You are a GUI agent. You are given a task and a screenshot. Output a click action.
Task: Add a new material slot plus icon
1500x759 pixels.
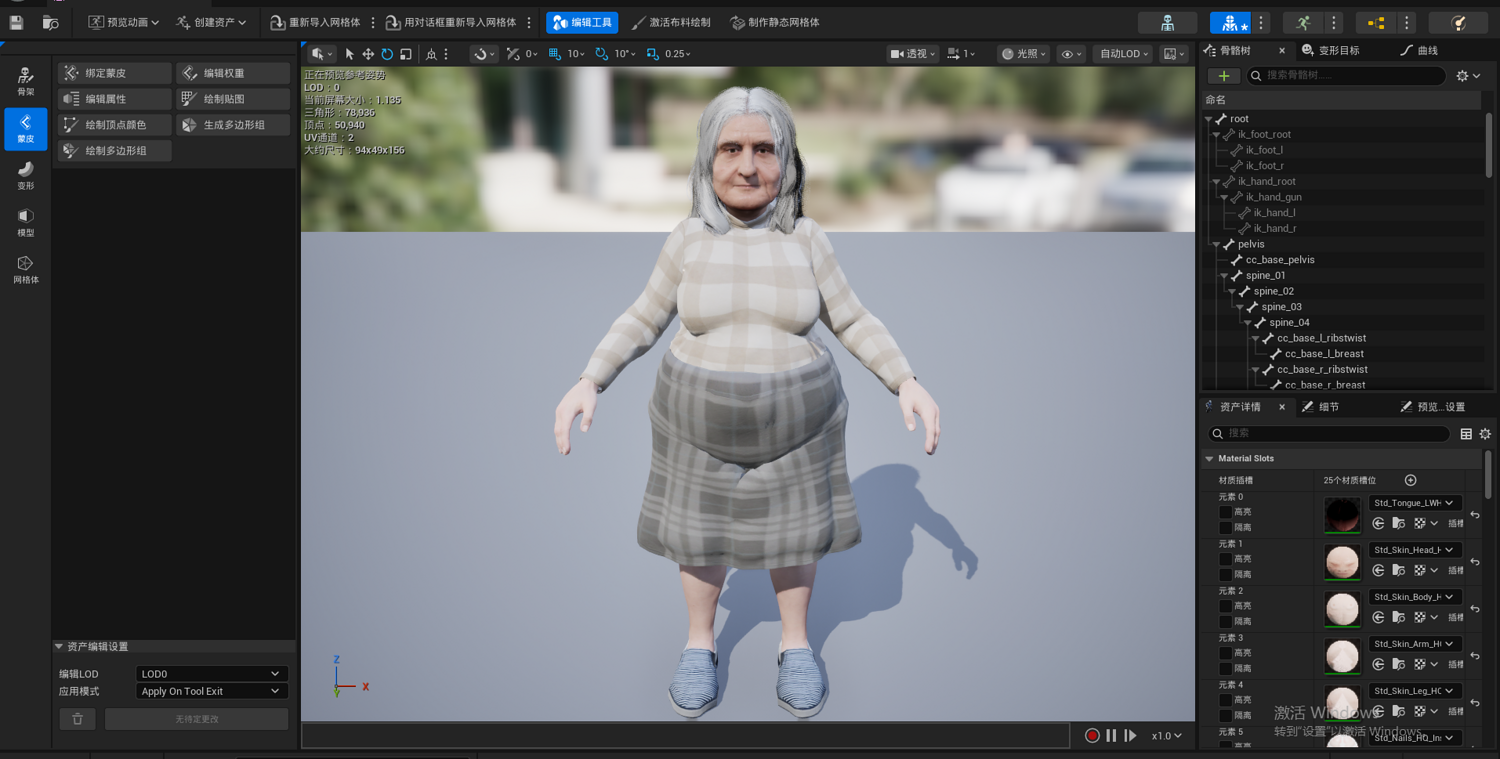click(1410, 480)
